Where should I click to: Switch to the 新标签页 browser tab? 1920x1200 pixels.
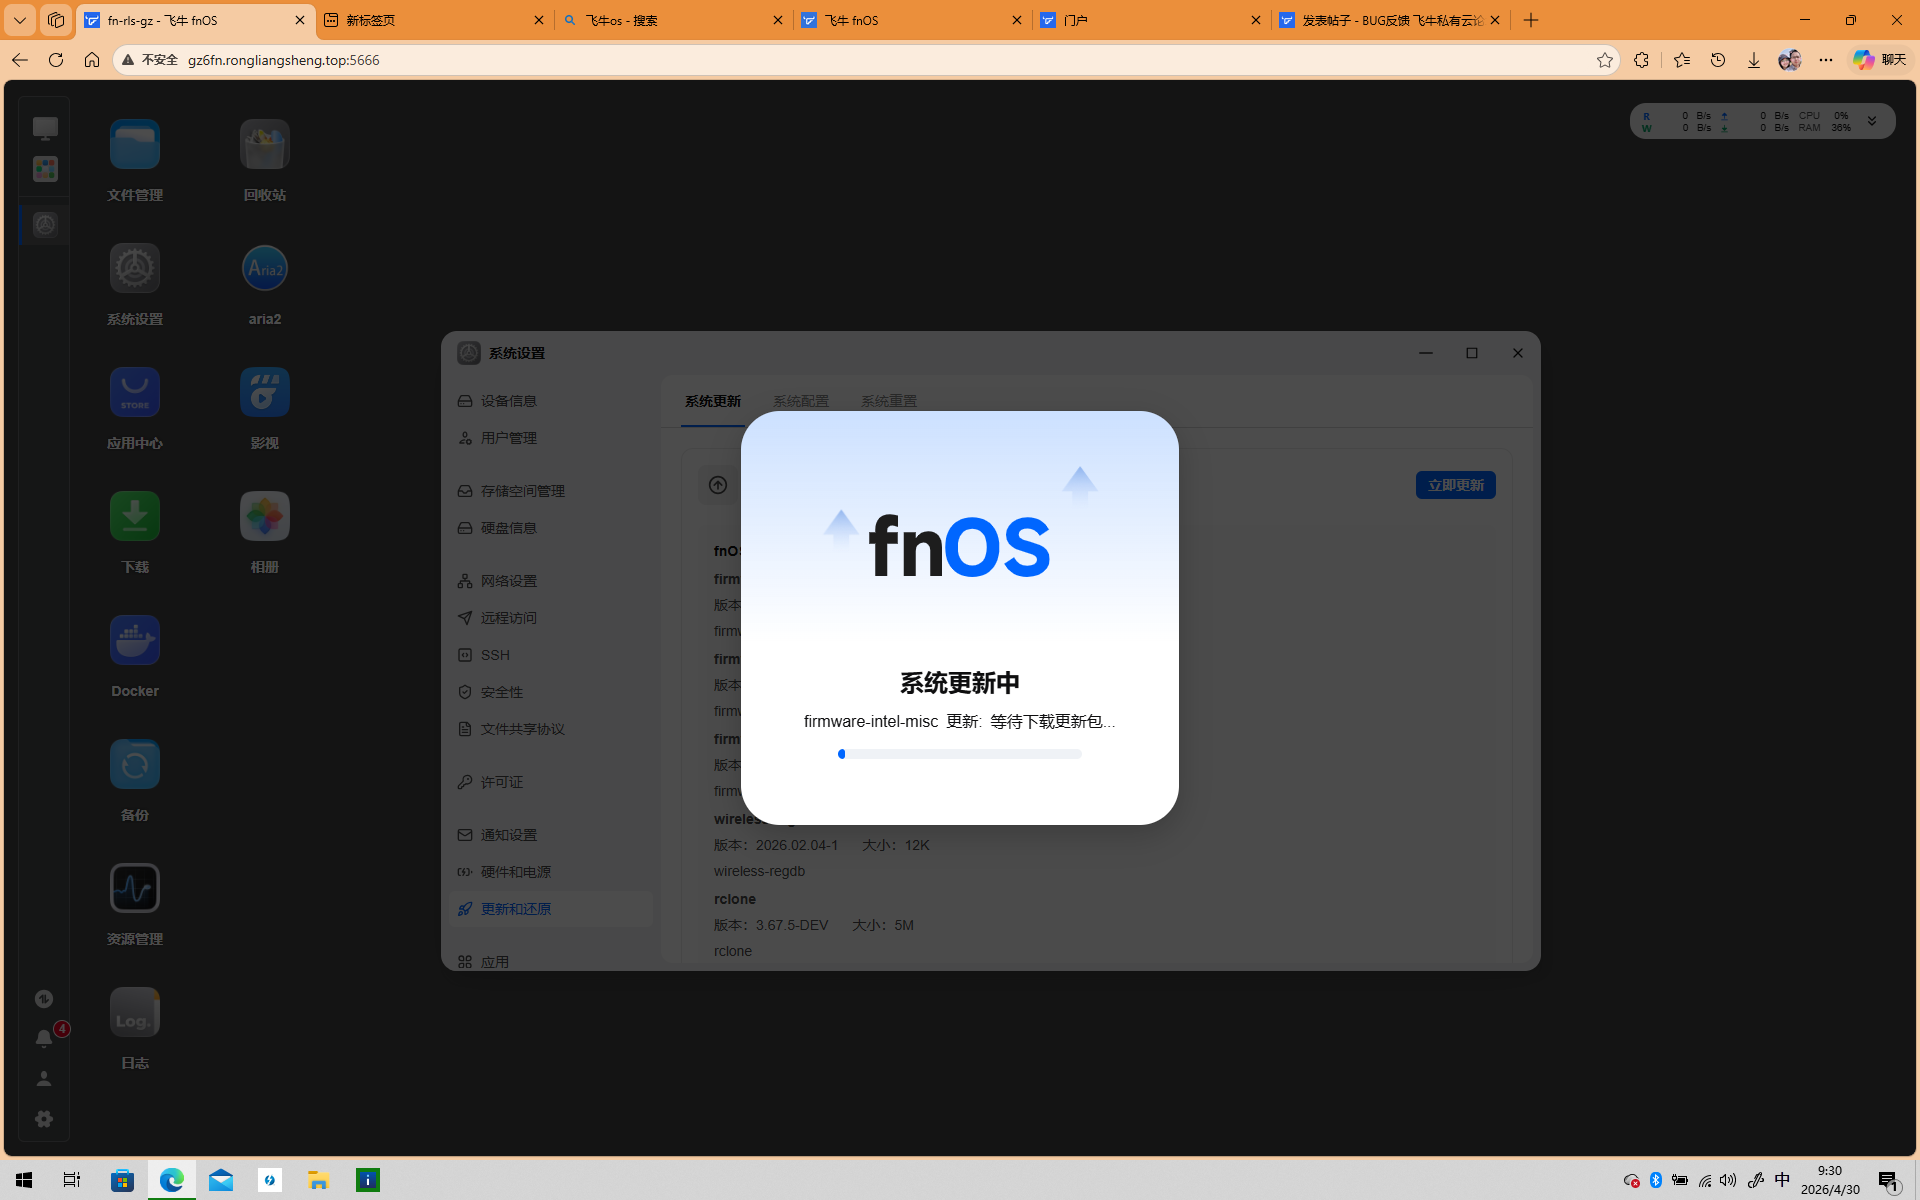coord(434,20)
